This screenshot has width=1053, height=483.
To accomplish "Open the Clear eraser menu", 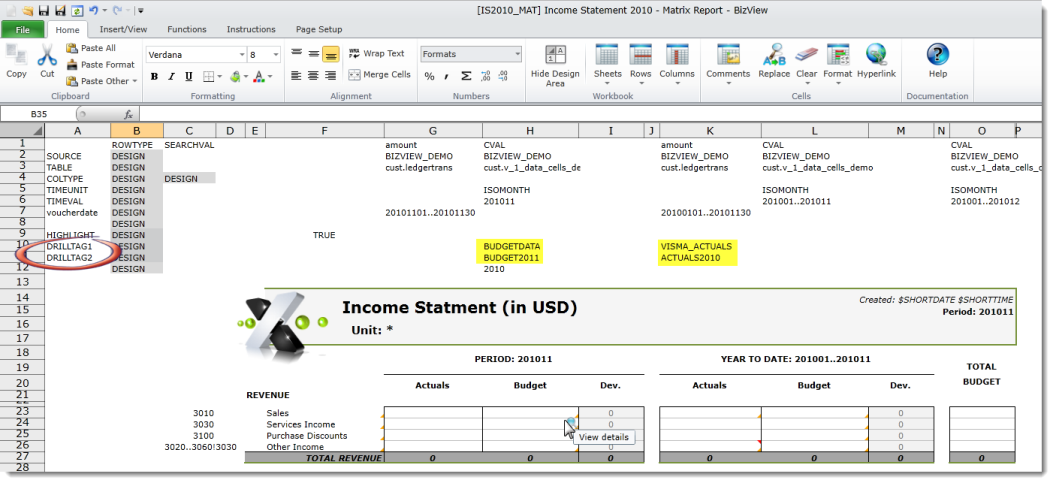I will (x=807, y=66).
